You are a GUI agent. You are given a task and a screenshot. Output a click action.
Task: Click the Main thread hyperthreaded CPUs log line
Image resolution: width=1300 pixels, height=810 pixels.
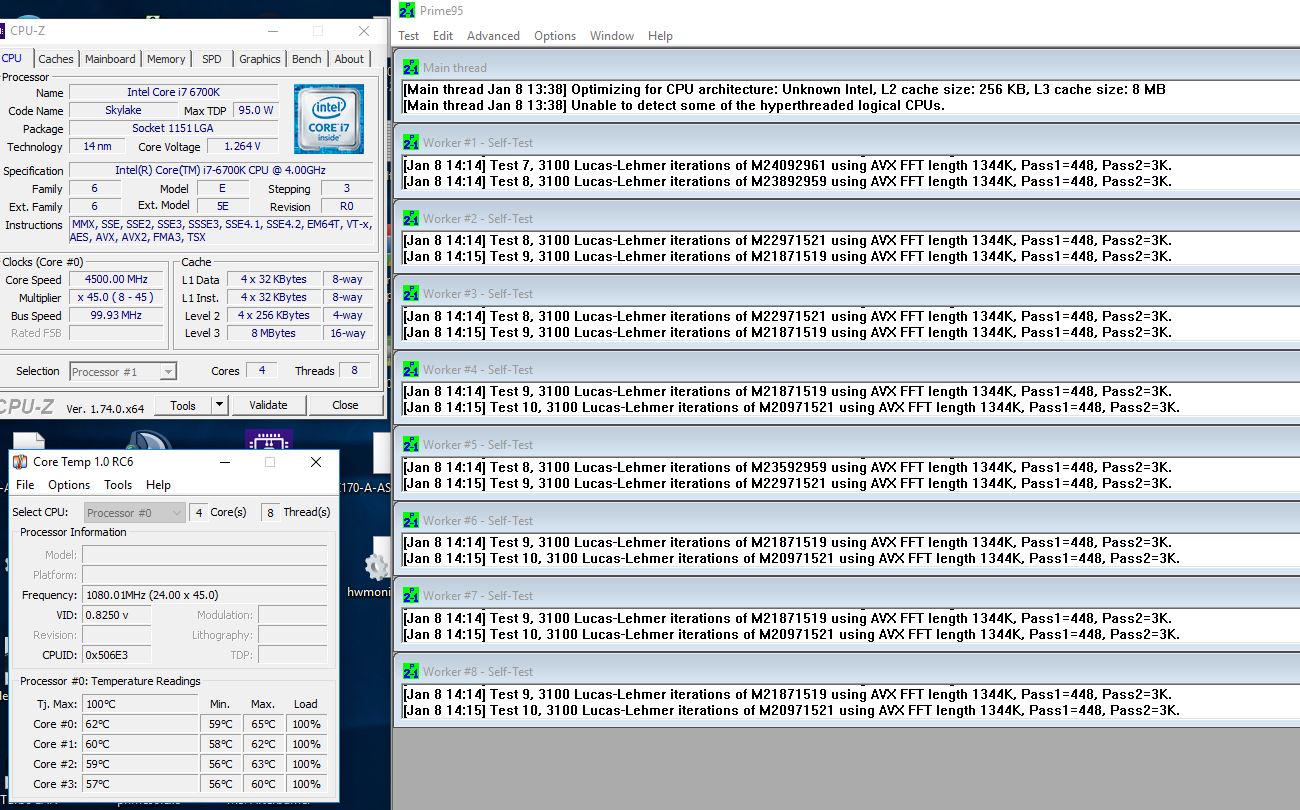pos(674,106)
